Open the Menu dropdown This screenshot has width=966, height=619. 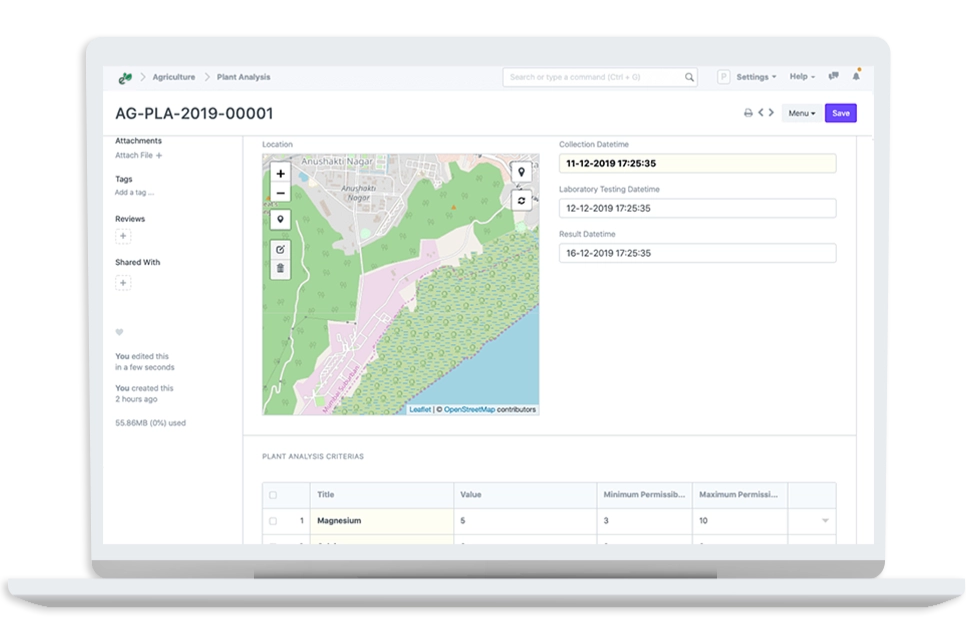(802, 113)
